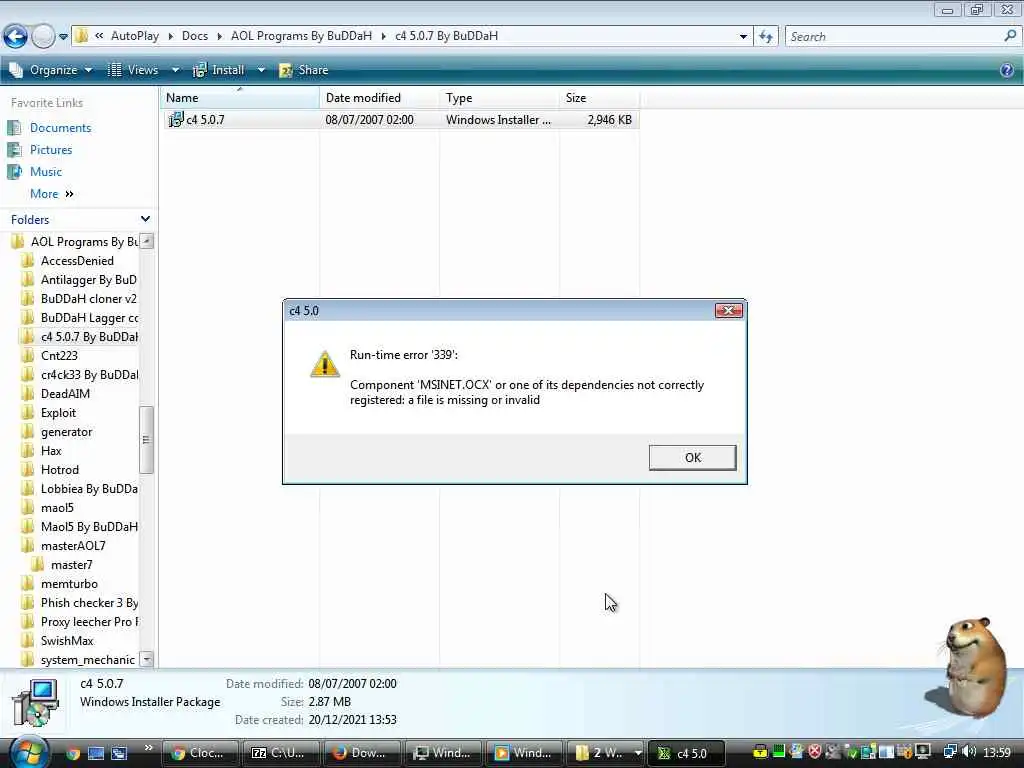
Task: Collapse the Folders pane chevron
Action: (145, 219)
